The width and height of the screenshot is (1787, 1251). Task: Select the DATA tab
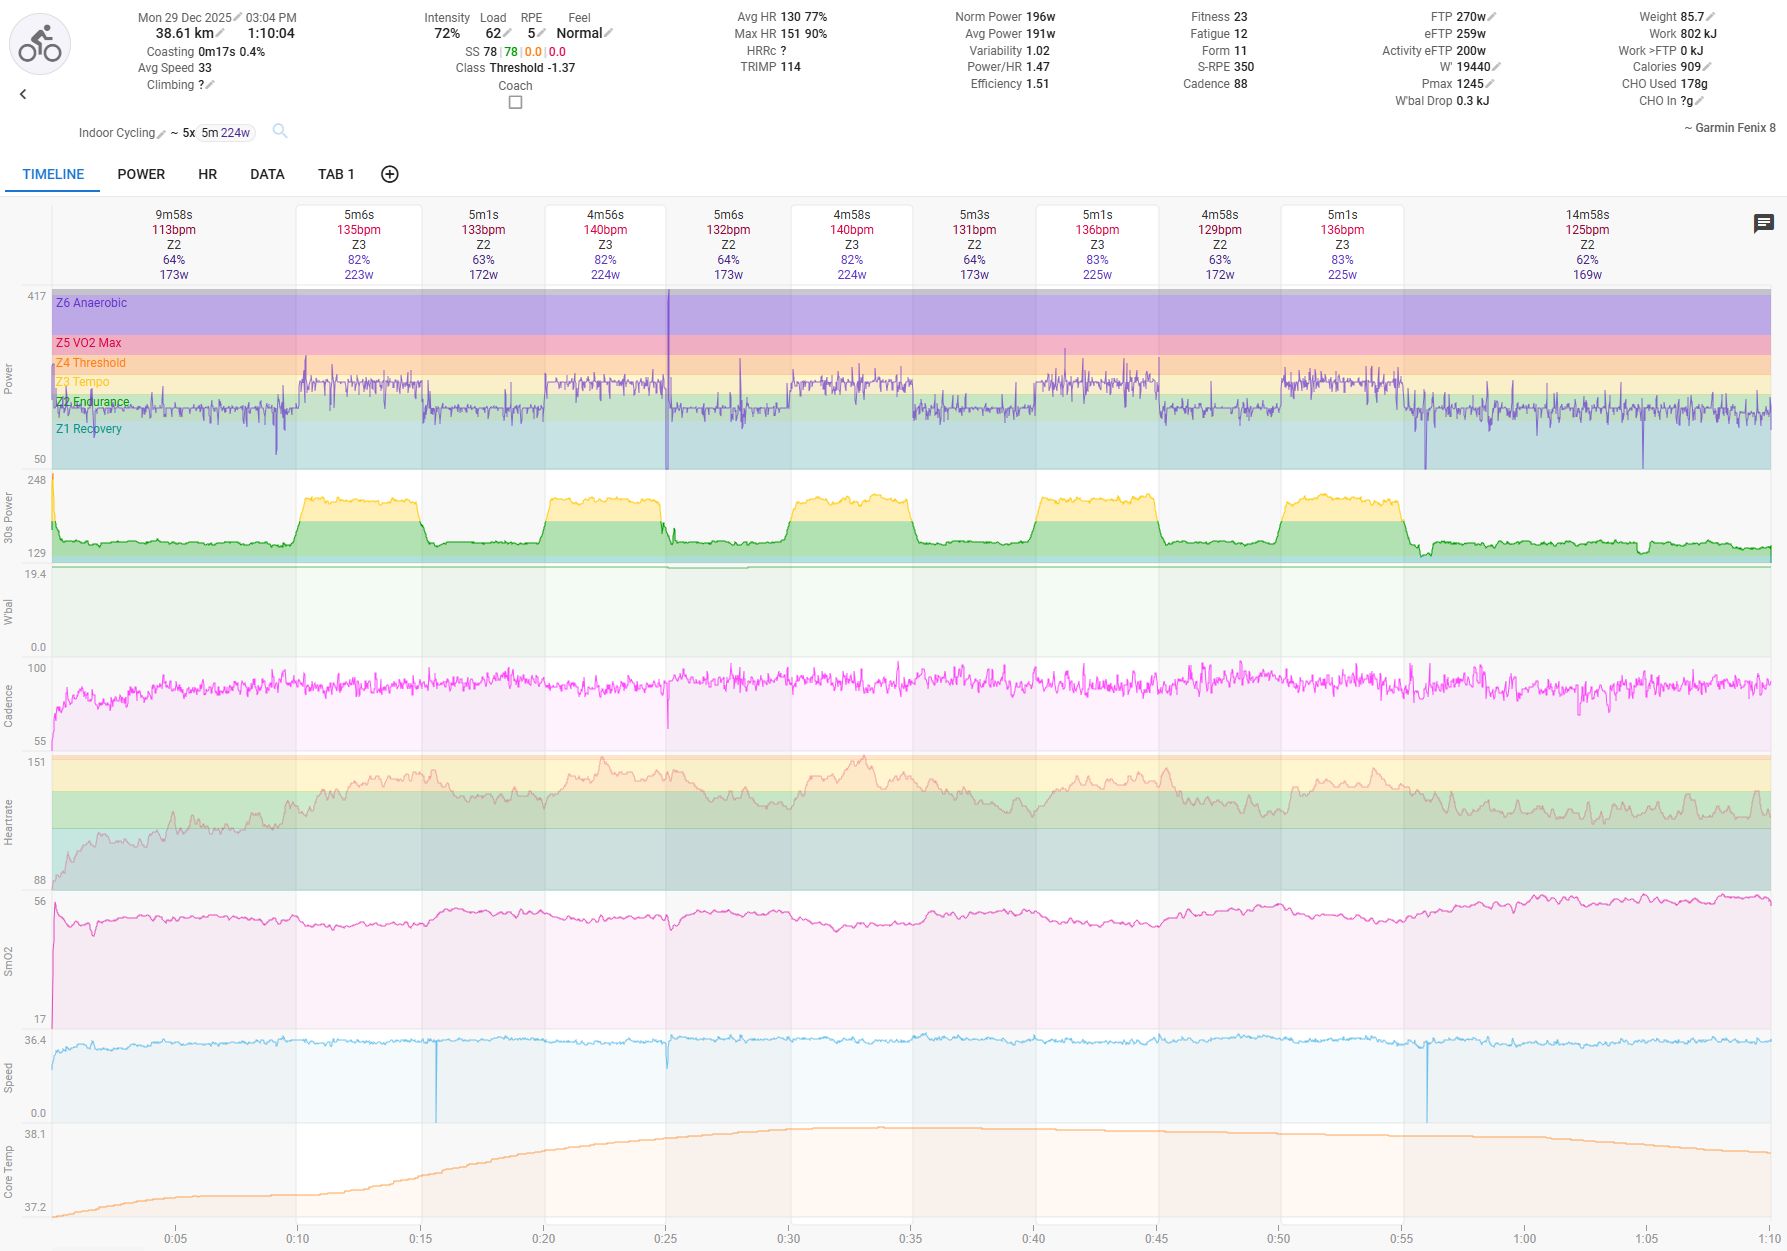[267, 174]
